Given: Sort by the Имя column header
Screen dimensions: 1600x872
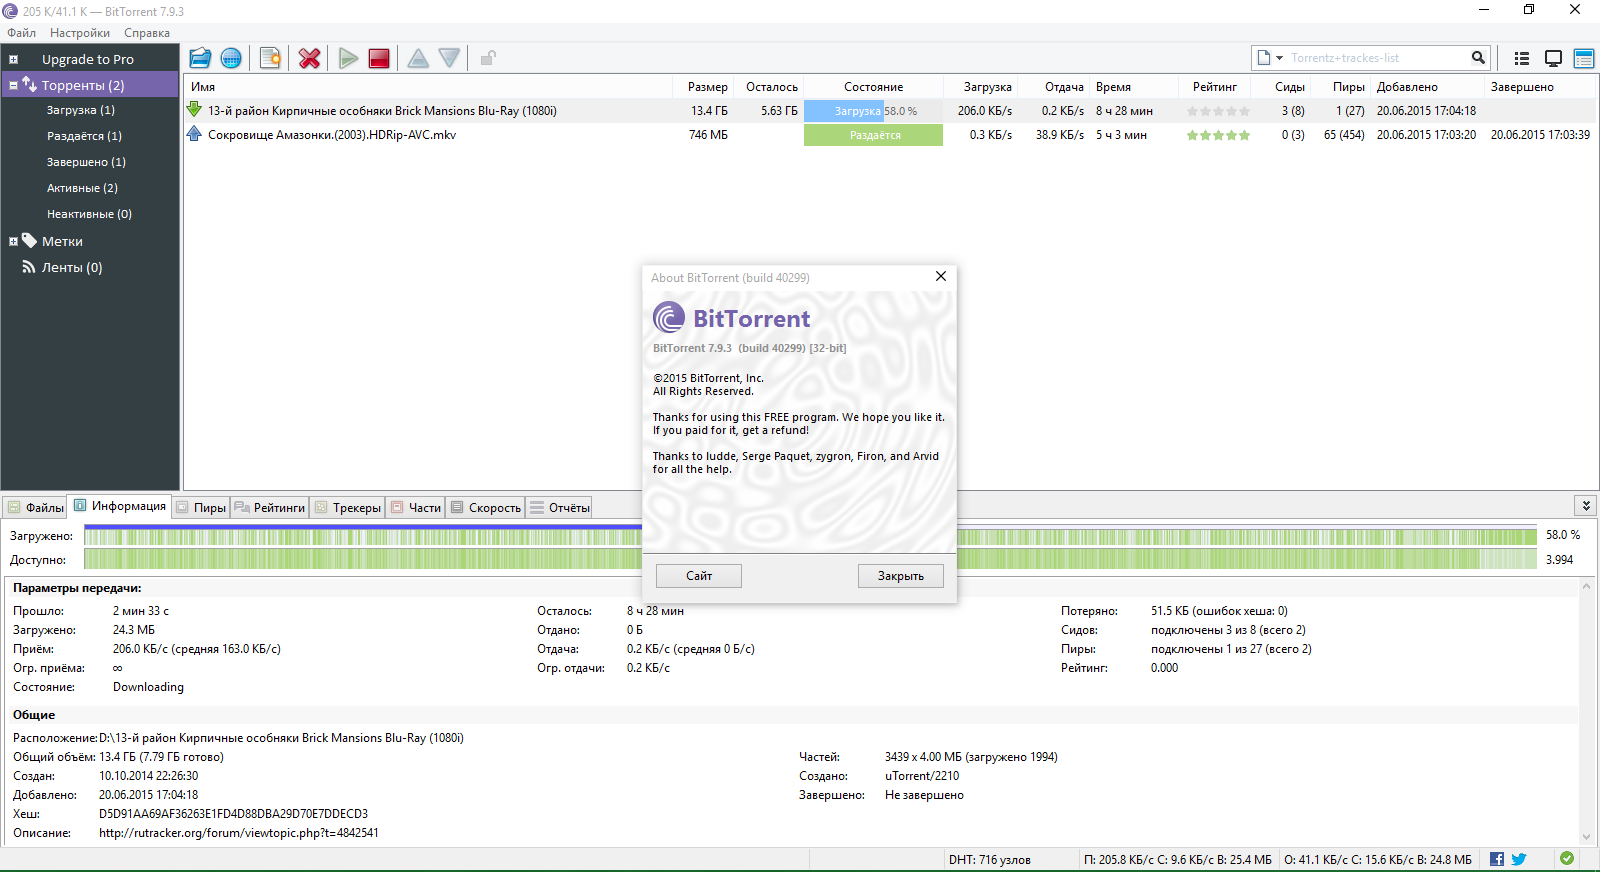Looking at the screenshot, I should pyautogui.click(x=203, y=87).
